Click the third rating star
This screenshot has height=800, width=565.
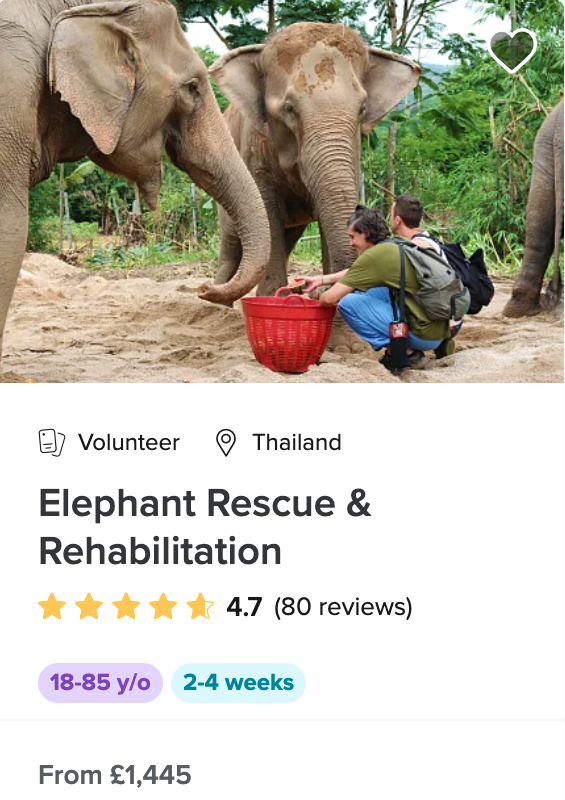pyautogui.click(x=126, y=606)
